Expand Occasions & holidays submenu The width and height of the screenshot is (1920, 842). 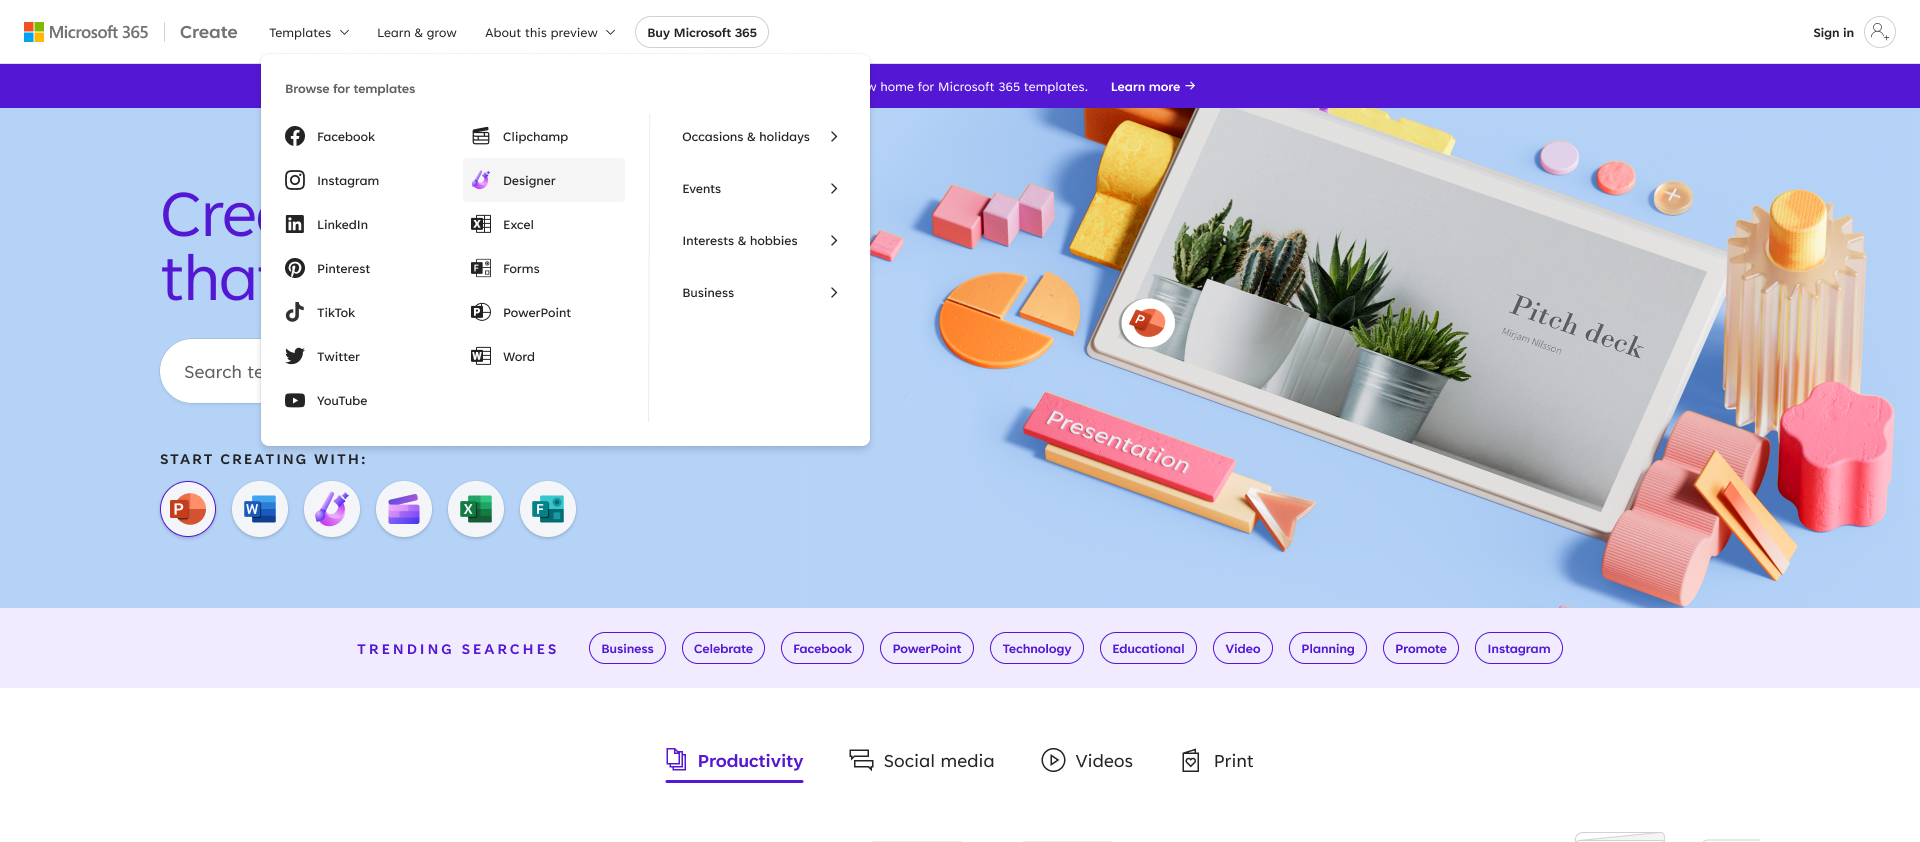click(760, 136)
